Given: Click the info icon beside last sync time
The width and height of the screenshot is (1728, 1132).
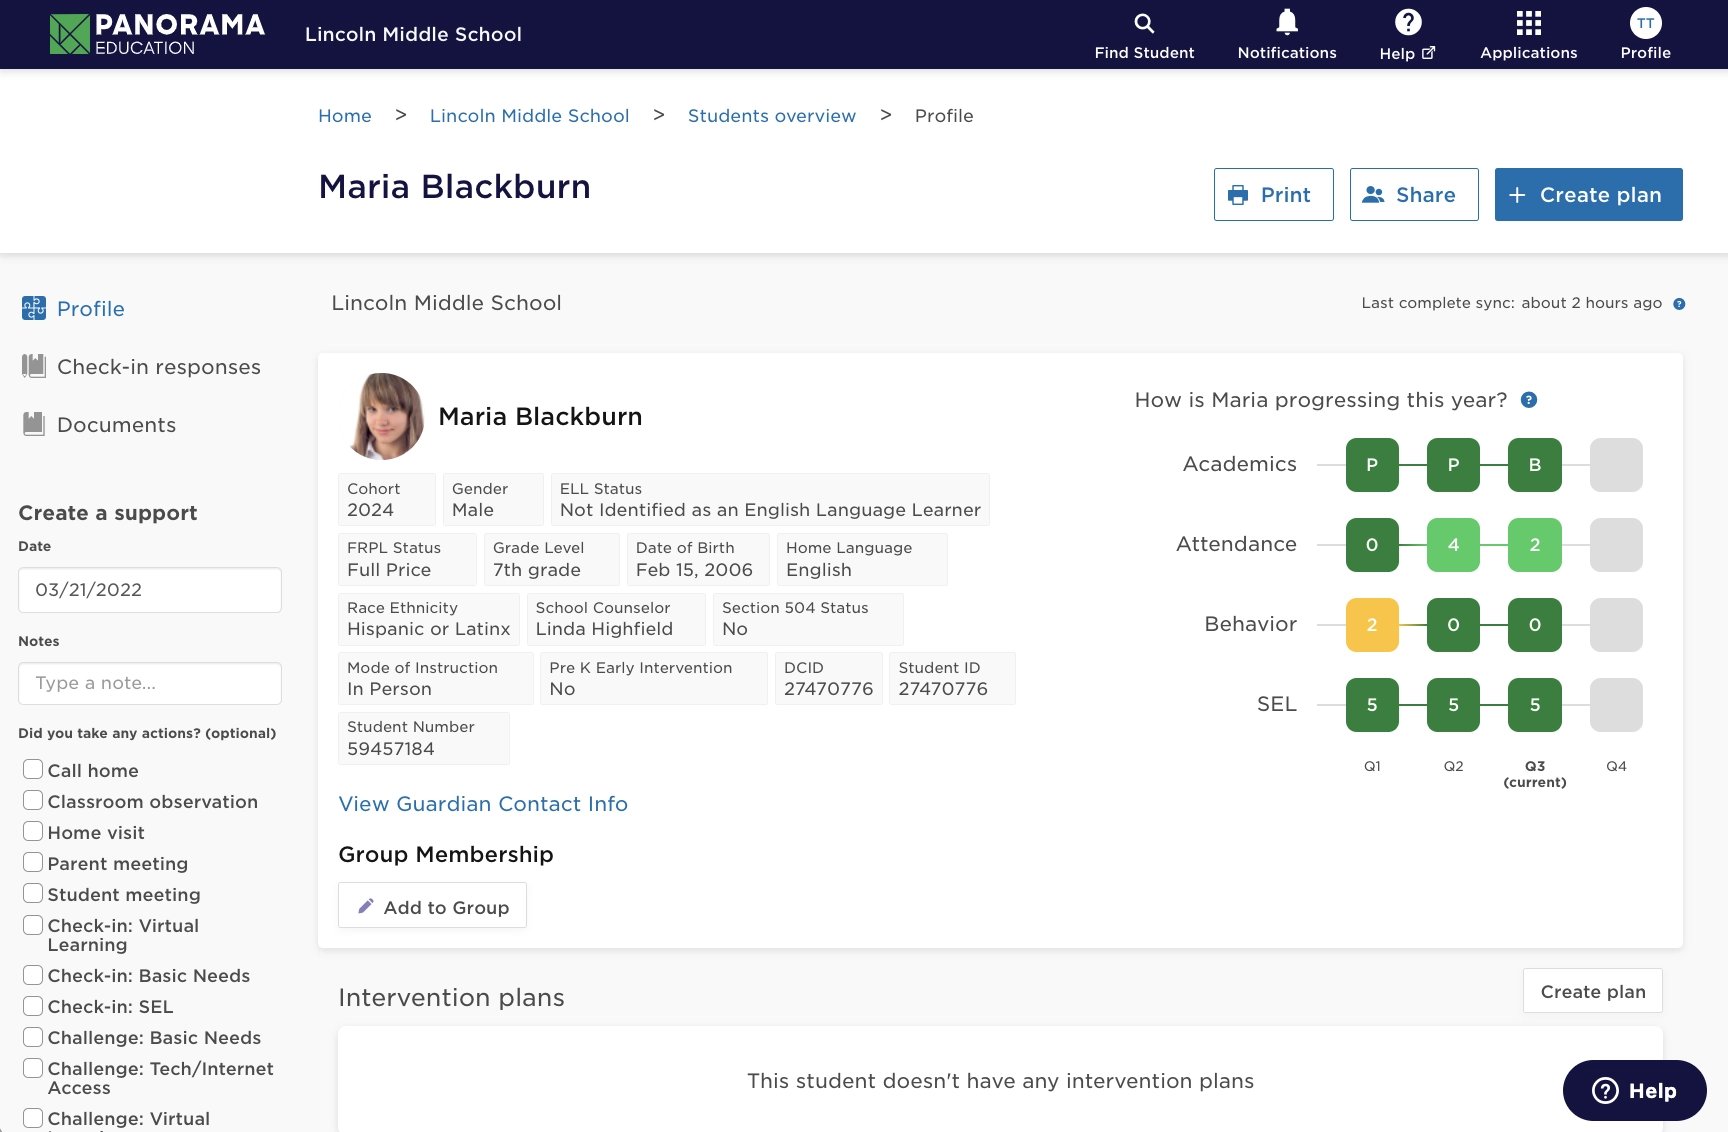Looking at the screenshot, I should coord(1679,304).
